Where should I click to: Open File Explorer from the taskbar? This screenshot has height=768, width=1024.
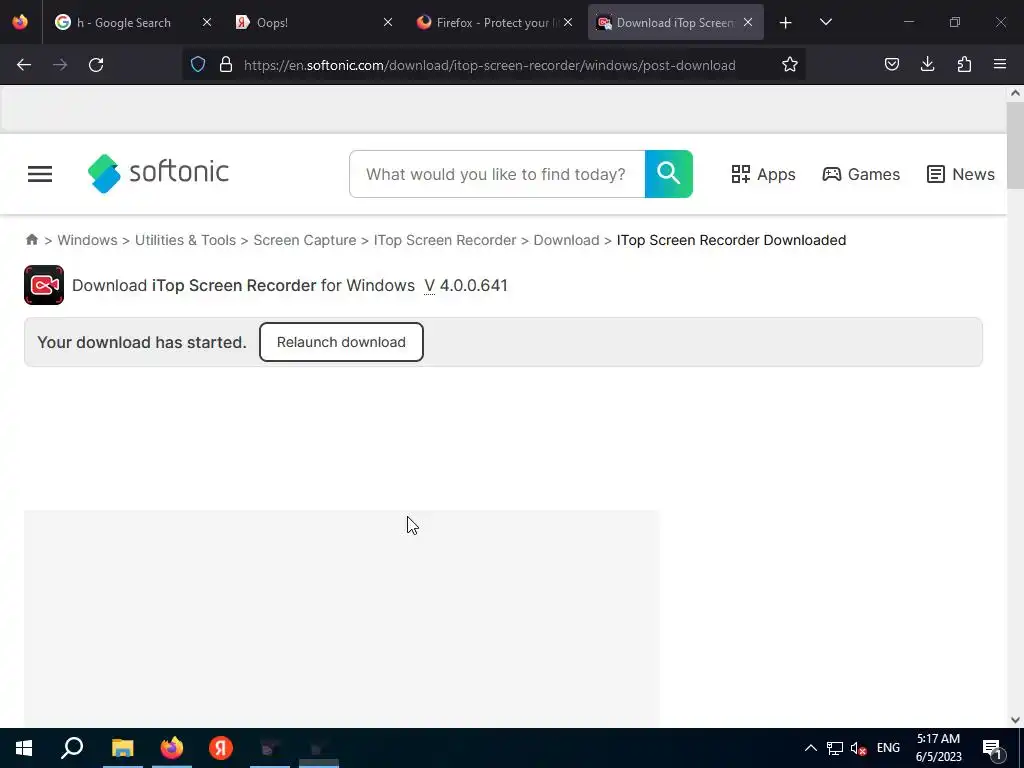122,748
